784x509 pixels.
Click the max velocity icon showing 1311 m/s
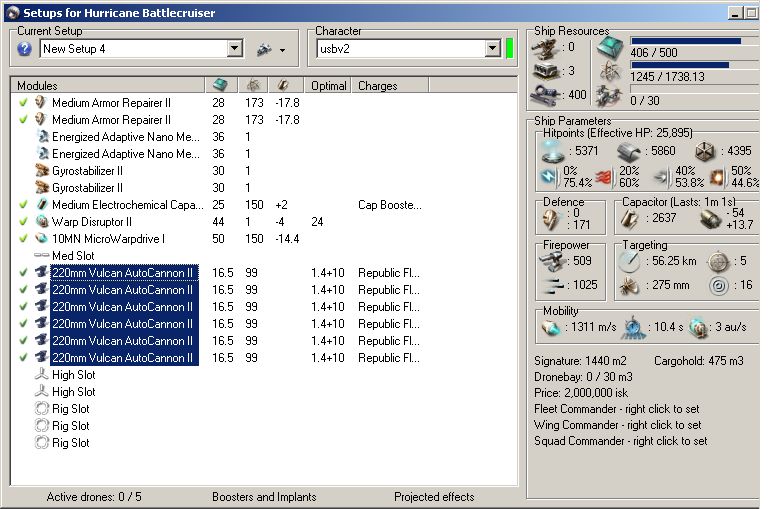(551, 328)
